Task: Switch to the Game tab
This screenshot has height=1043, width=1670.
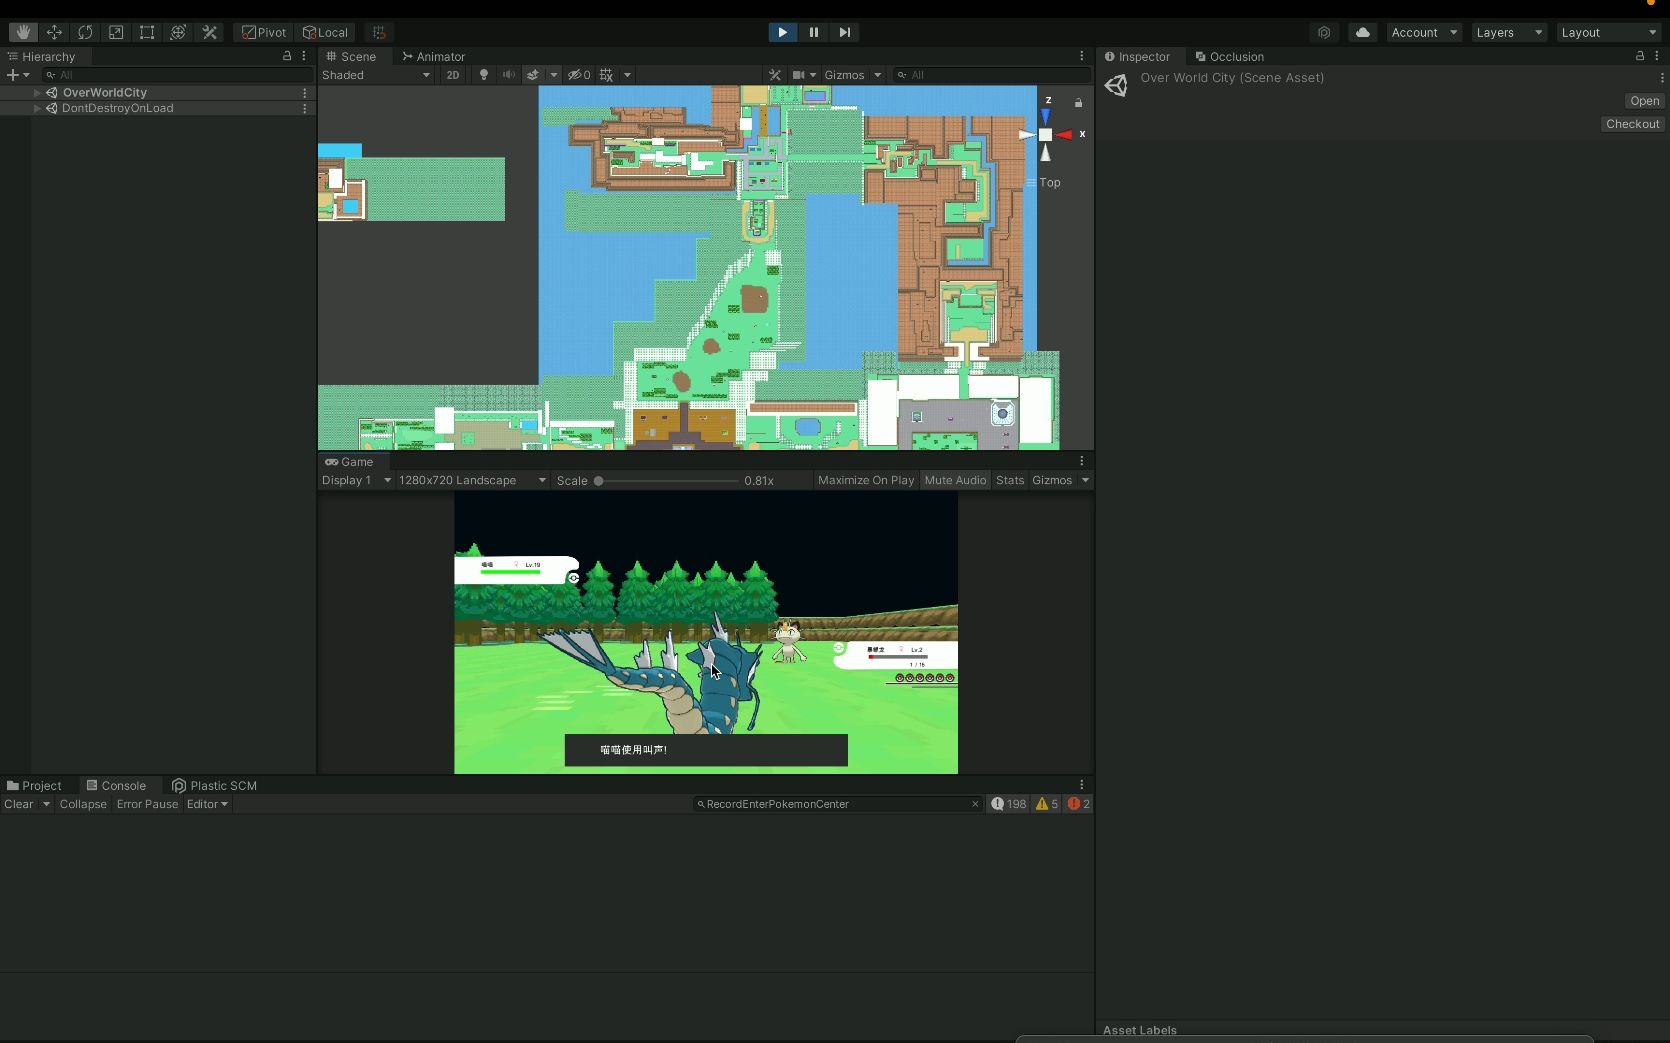Action: click(349, 462)
